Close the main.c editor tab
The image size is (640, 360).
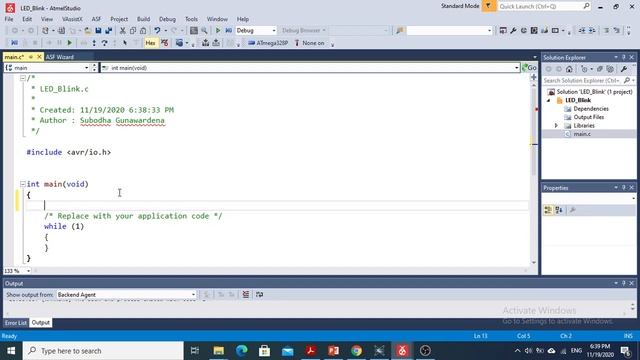pos(39,57)
